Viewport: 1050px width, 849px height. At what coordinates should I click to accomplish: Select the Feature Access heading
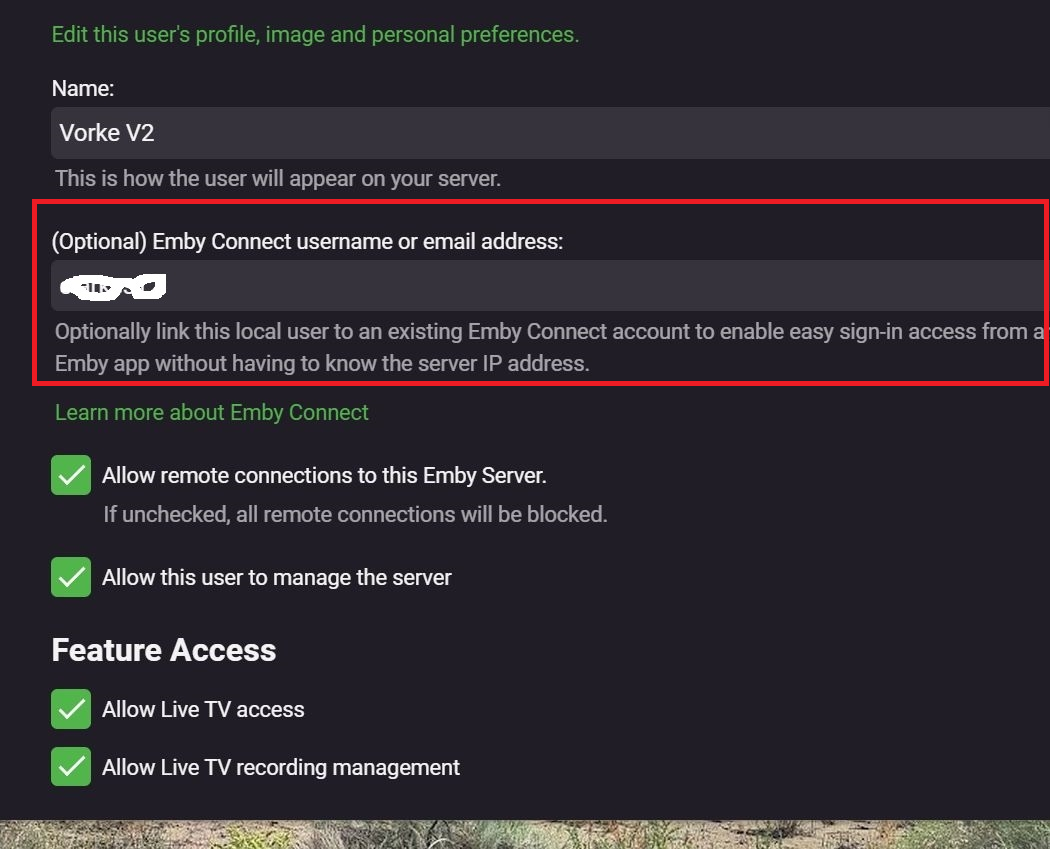[164, 650]
